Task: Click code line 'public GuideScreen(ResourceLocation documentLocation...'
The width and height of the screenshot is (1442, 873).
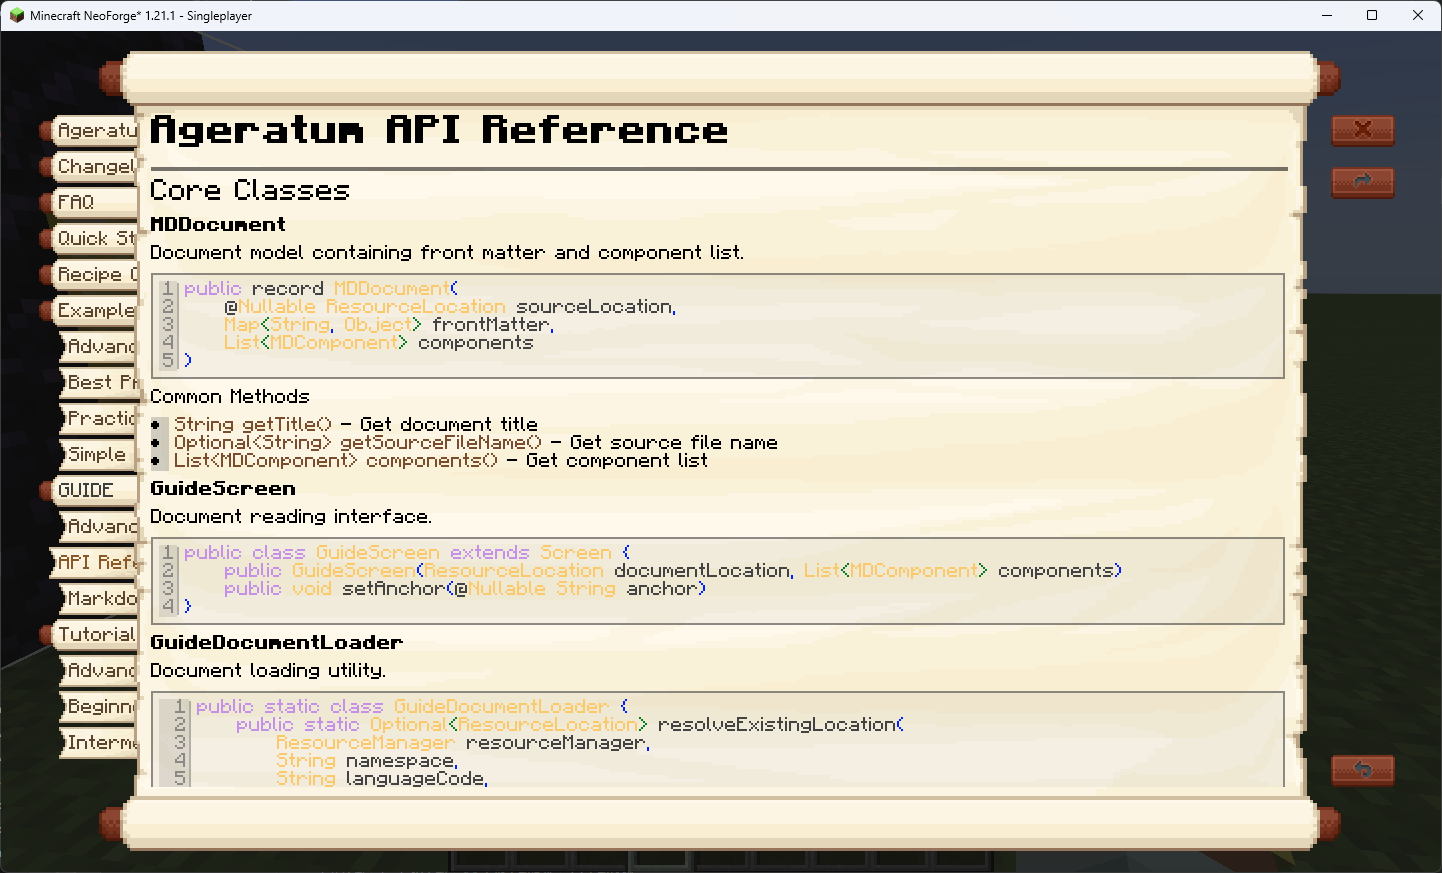Action: pyautogui.click(x=673, y=570)
